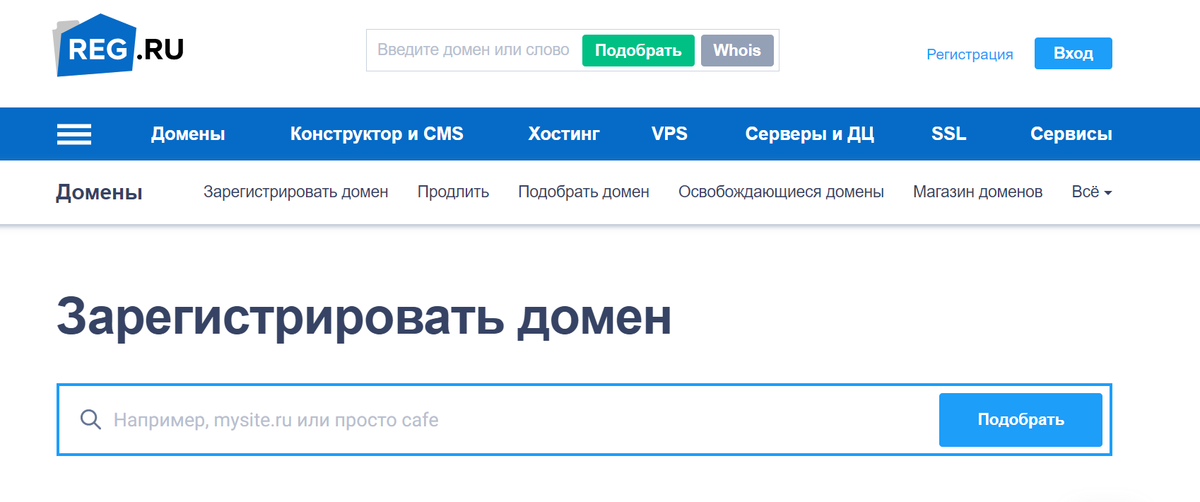The height and width of the screenshot is (502, 1200).
Task: Open the Домены main menu
Action: [x=188, y=134]
